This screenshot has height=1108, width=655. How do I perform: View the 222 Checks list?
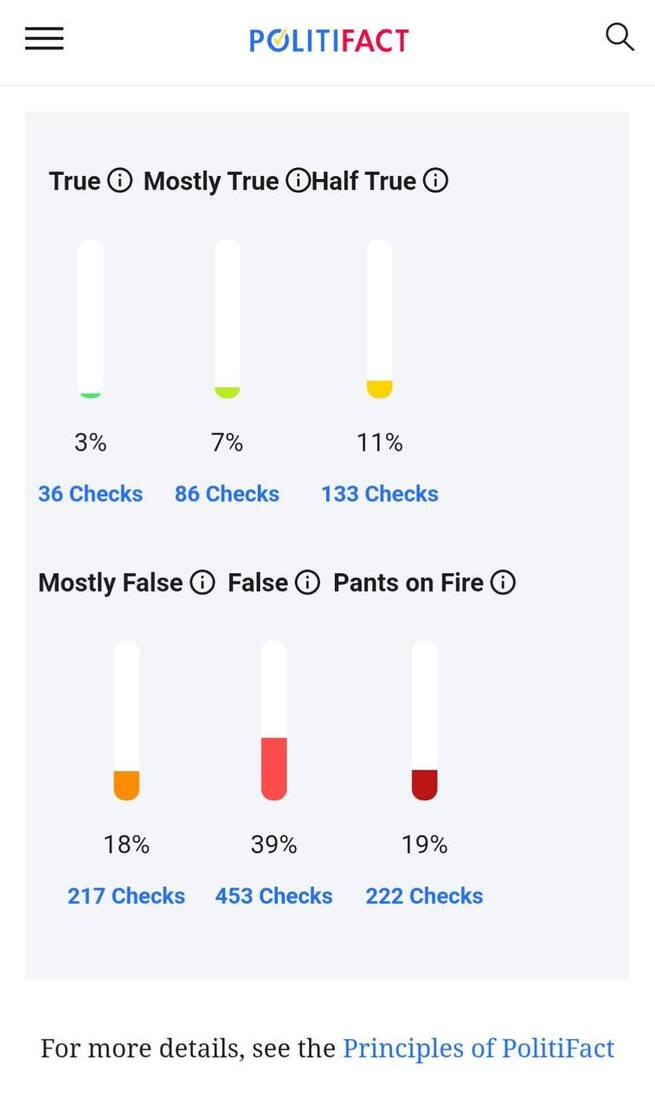[424, 896]
